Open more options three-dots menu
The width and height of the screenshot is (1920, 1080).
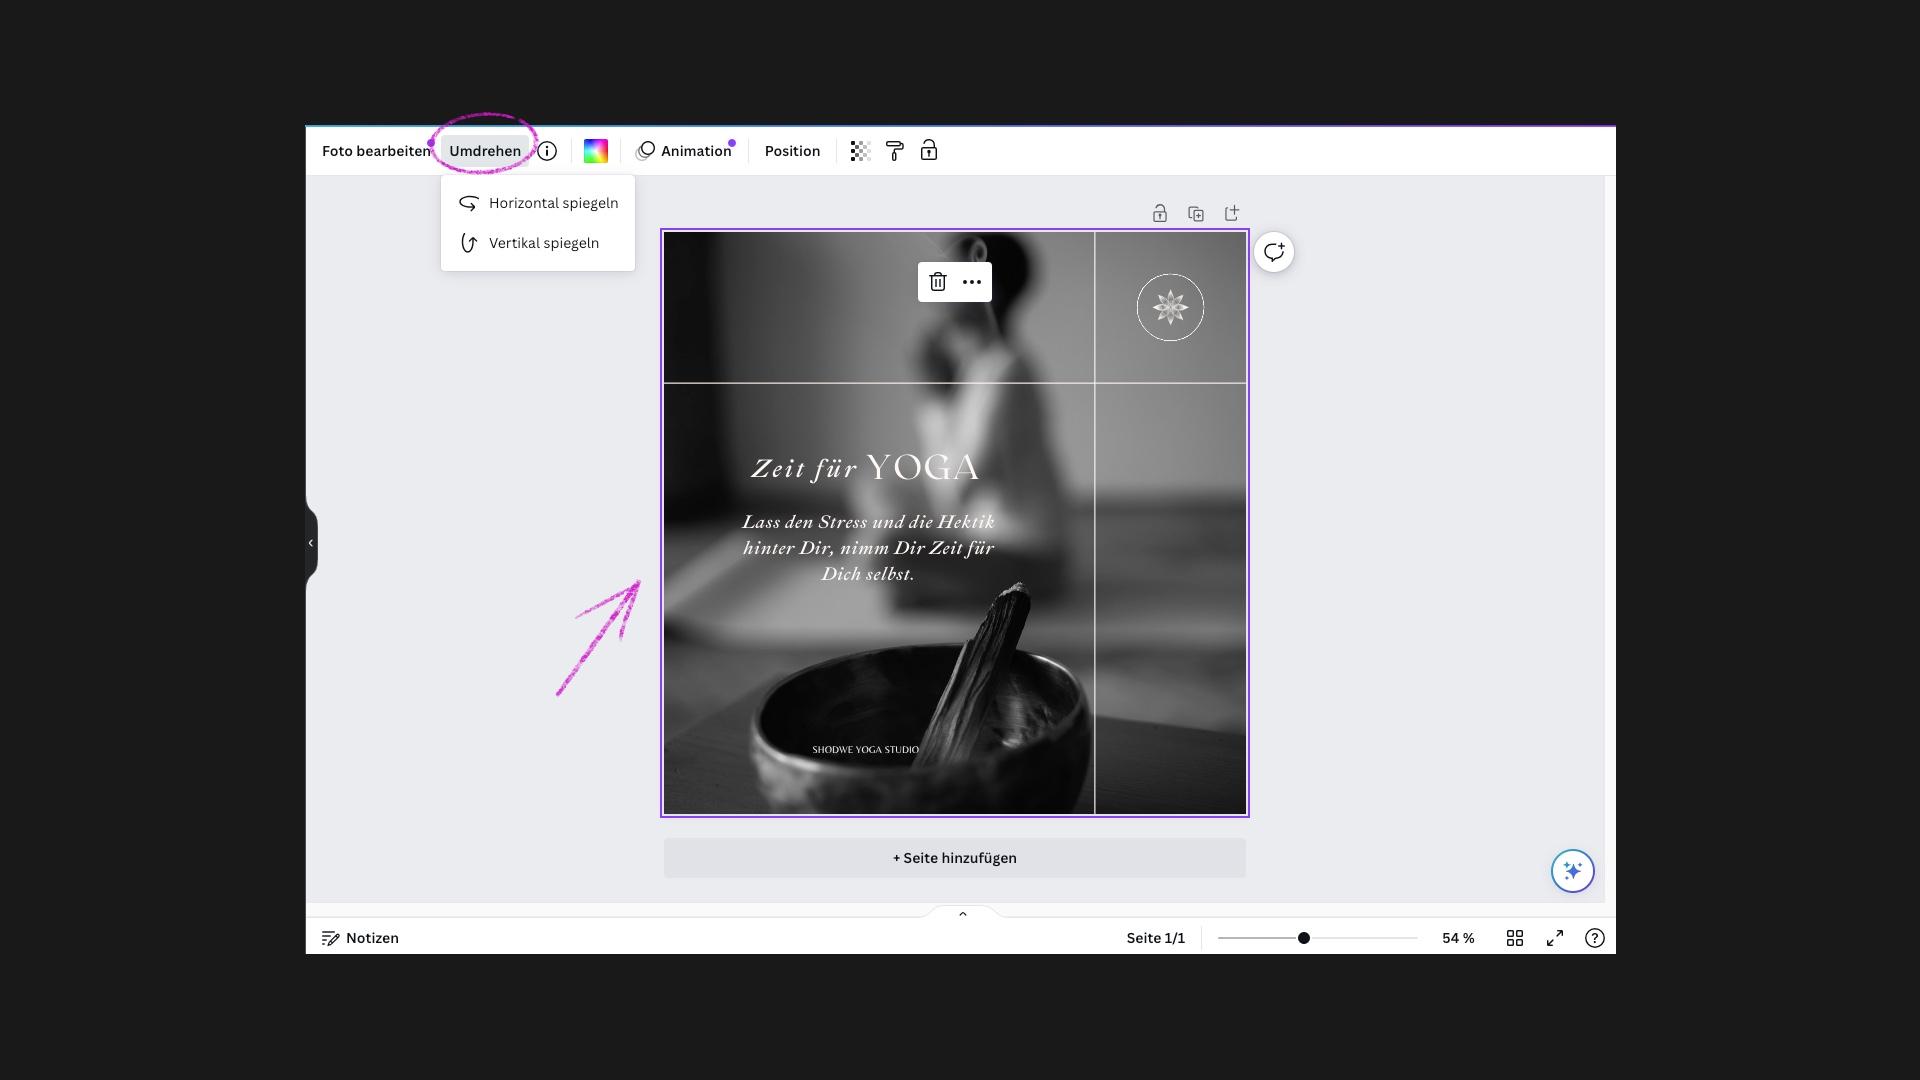972,282
